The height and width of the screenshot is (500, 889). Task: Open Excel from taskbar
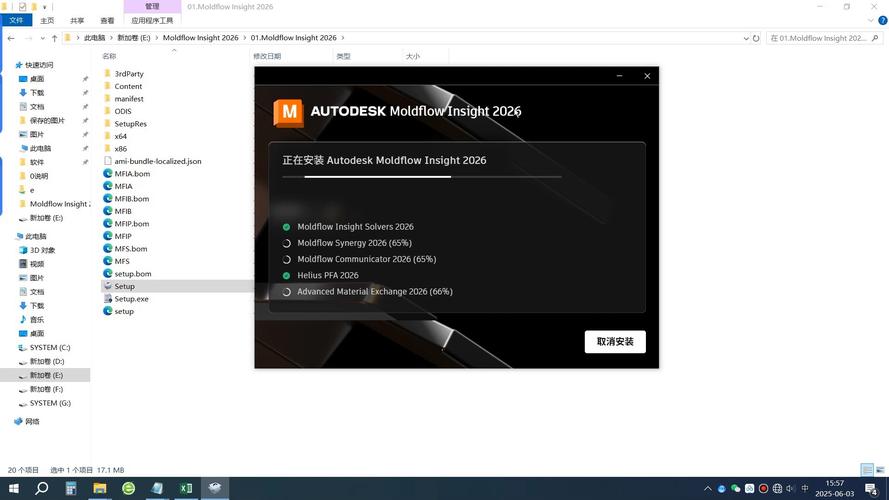point(186,488)
